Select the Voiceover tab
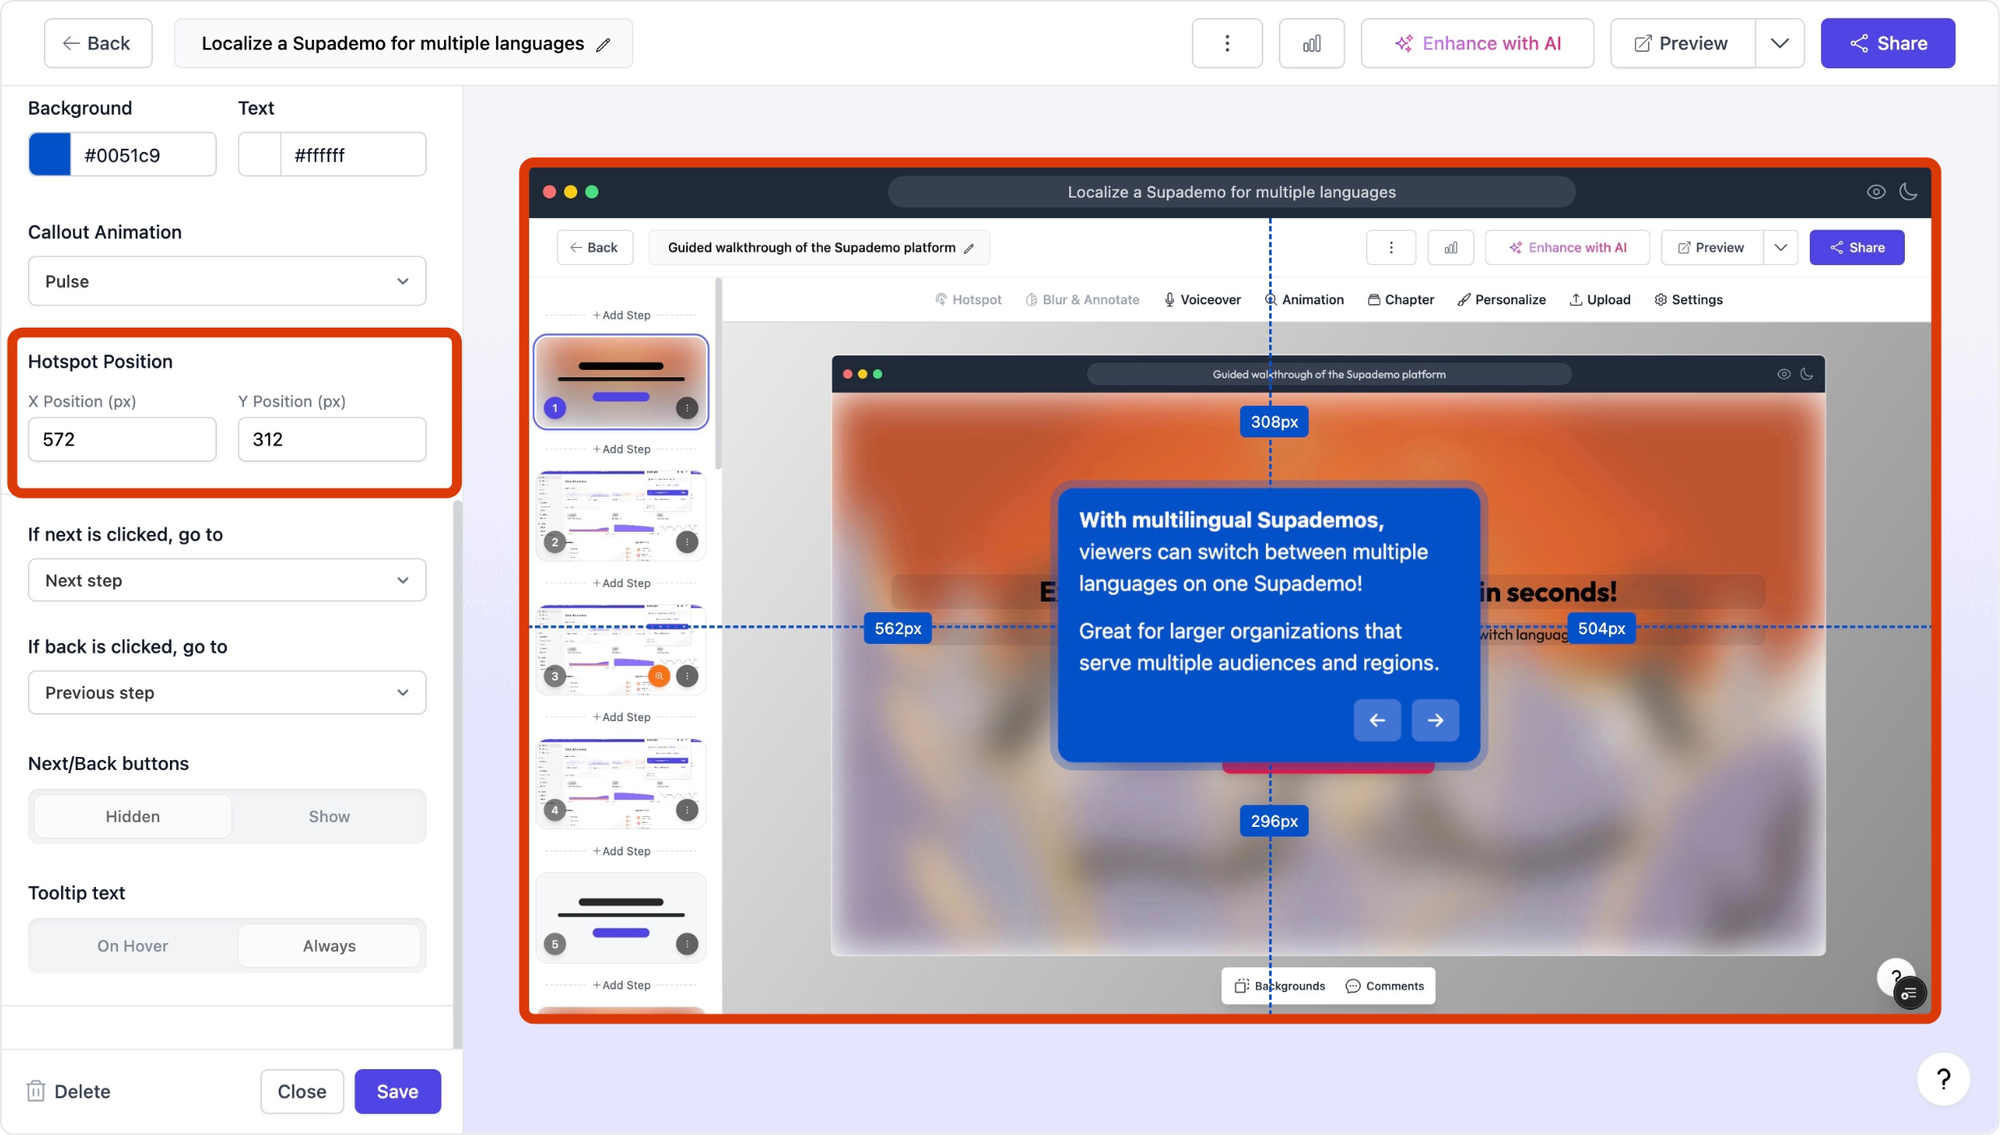 click(x=1202, y=299)
